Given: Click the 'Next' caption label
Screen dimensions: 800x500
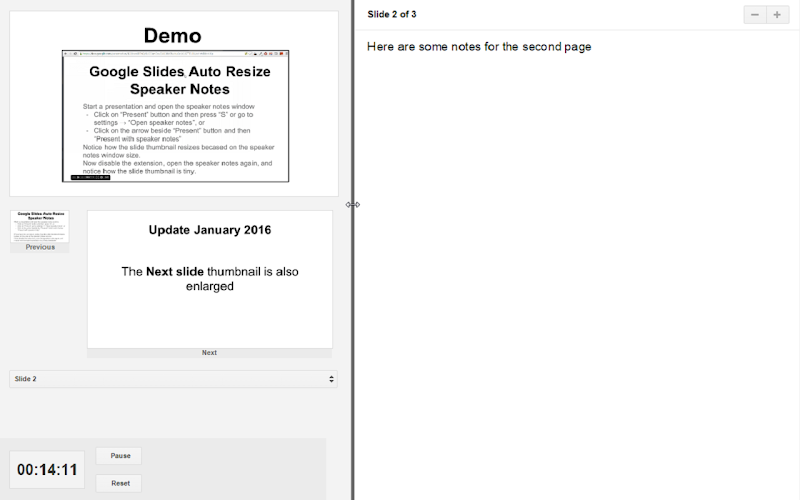Looking at the screenshot, I should [x=209, y=353].
